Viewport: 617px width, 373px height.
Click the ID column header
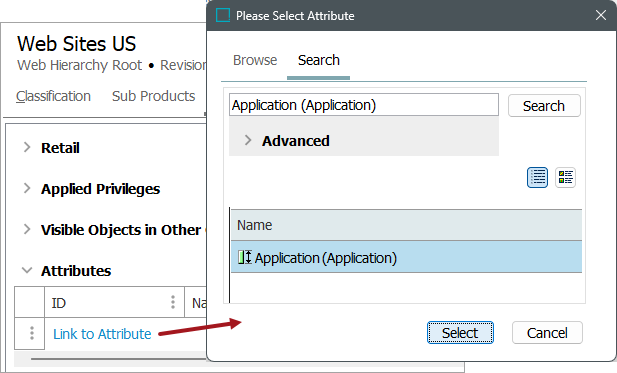(114, 302)
